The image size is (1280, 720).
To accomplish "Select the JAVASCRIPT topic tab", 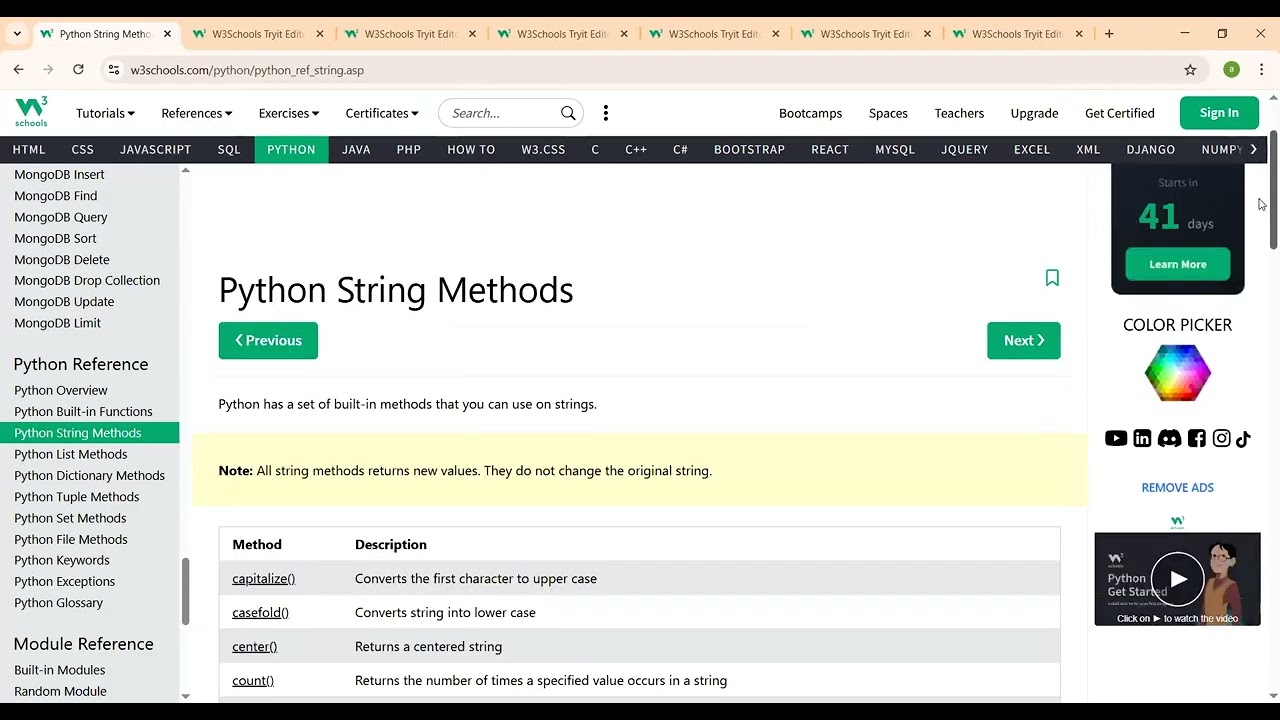I will coord(155,149).
